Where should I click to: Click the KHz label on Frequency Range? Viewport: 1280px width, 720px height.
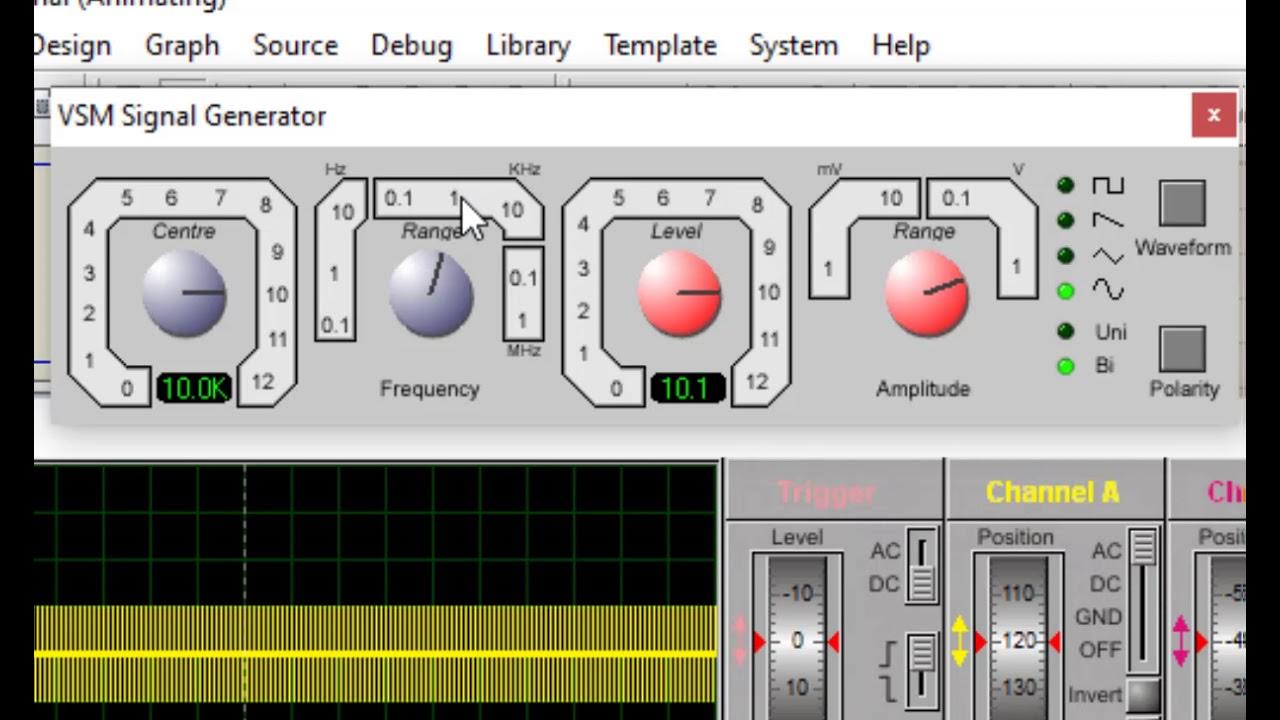click(524, 169)
